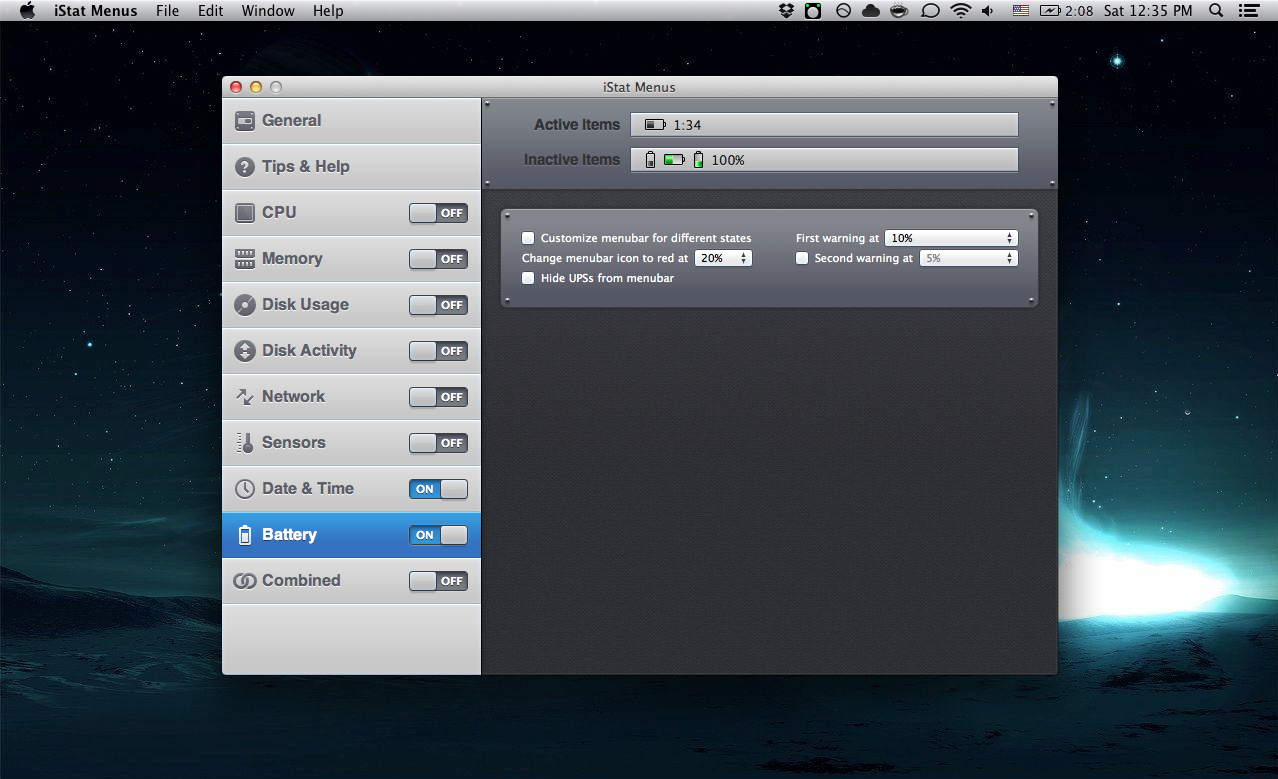Image resolution: width=1278 pixels, height=779 pixels.
Task: Select the General section icon in sidebar
Action: pos(245,121)
